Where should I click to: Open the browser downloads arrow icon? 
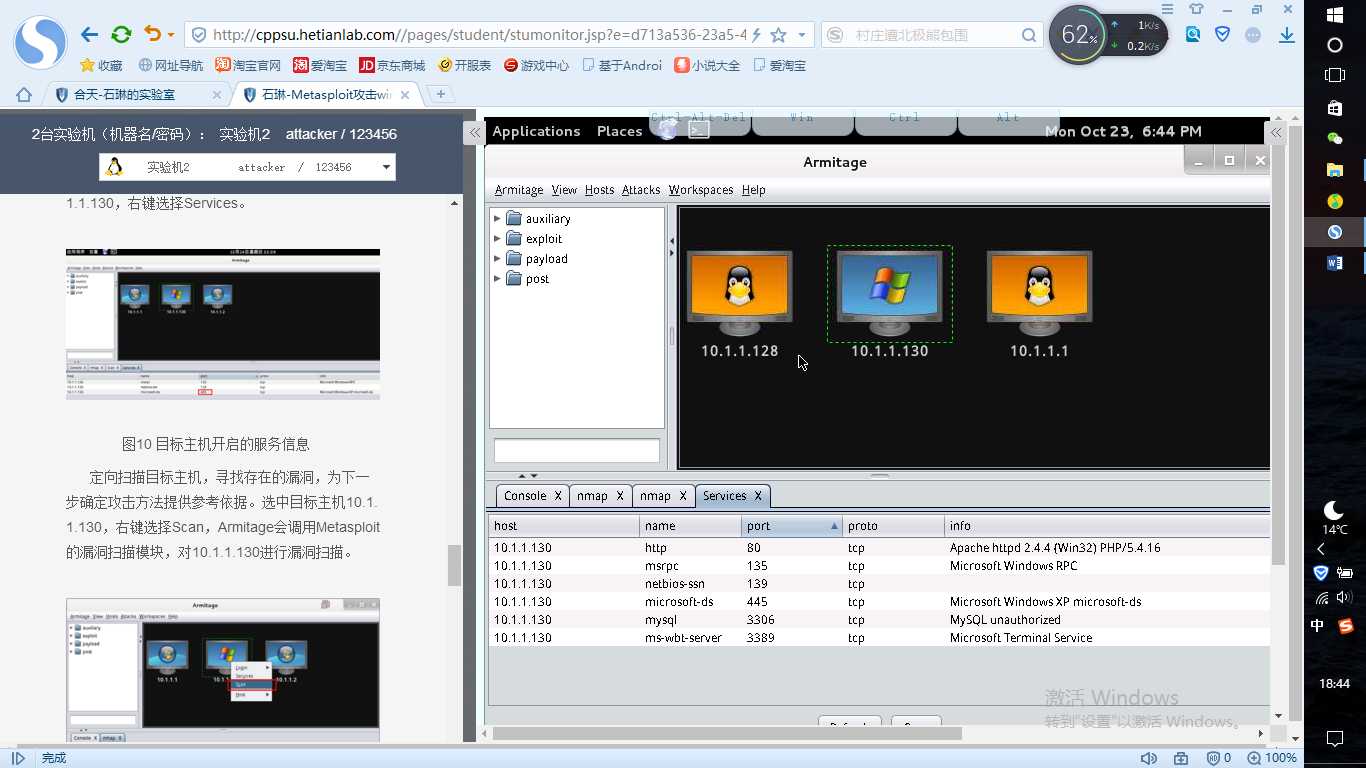[1287, 35]
